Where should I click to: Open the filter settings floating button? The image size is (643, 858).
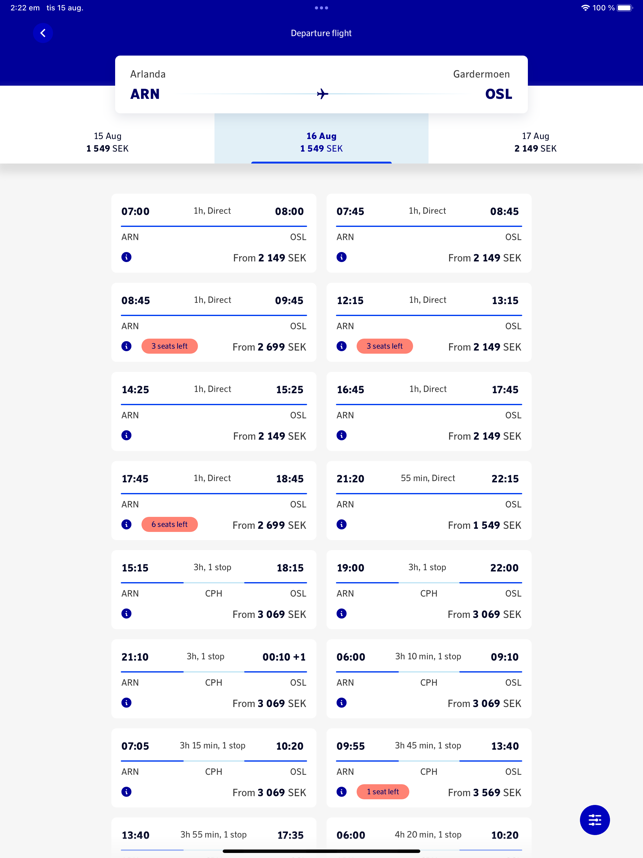click(595, 820)
